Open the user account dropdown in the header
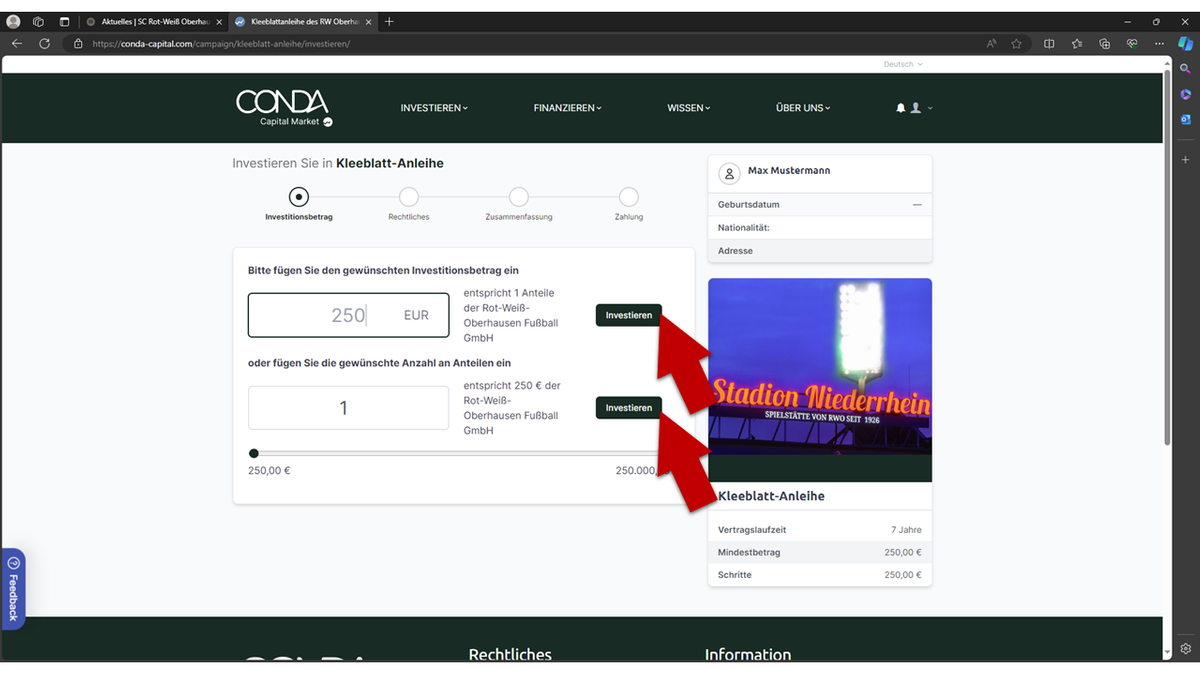The width and height of the screenshot is (1200, 675). pos(921,108)
